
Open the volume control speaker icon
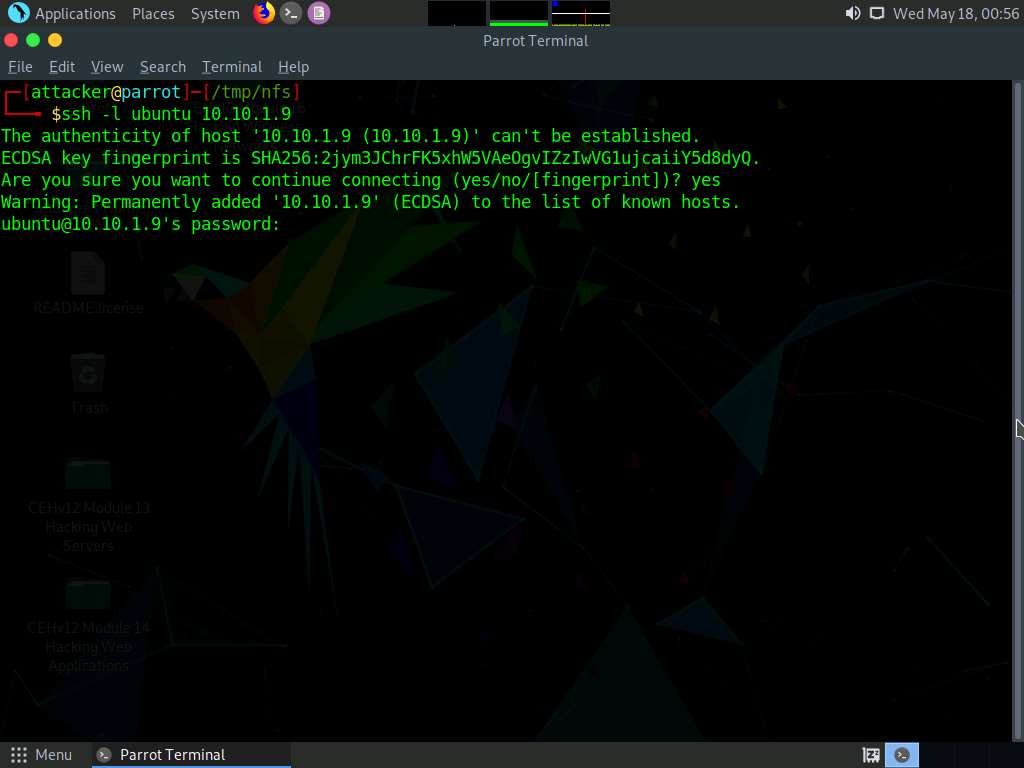tap(852, 13)
